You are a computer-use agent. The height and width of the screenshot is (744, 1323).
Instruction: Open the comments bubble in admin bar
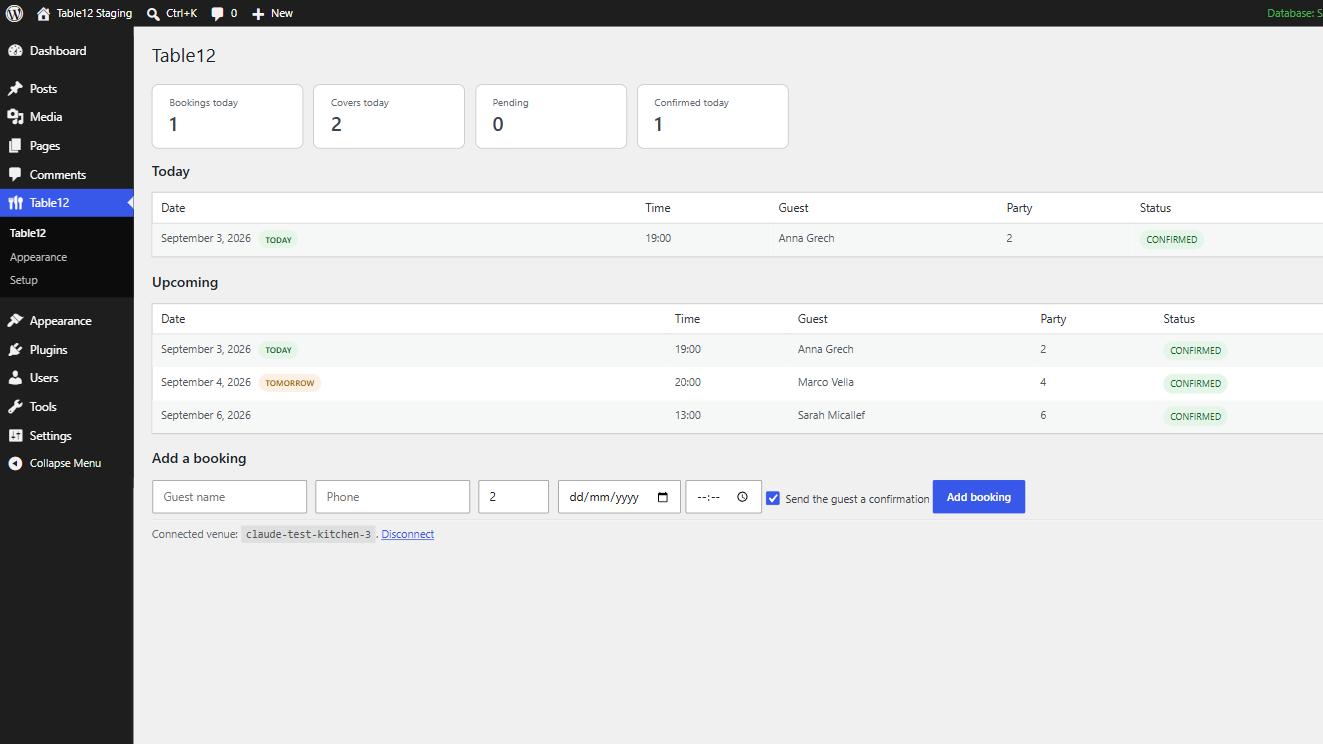(217, 14)
